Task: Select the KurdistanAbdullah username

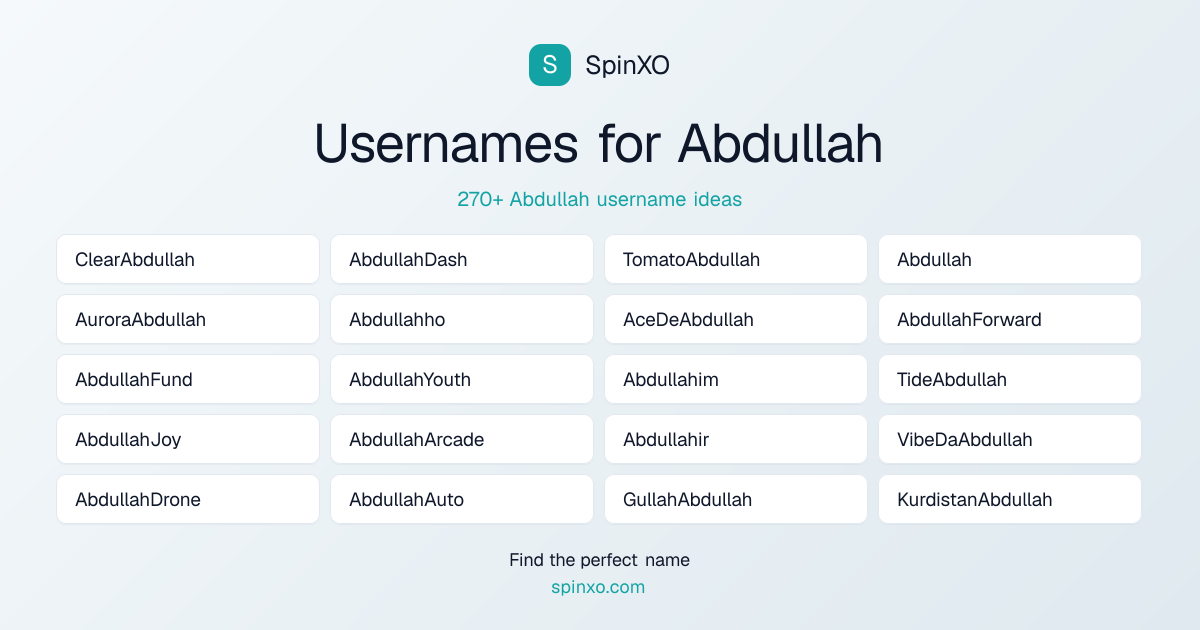Action: pyautogui.click(x=1010, y=499)
